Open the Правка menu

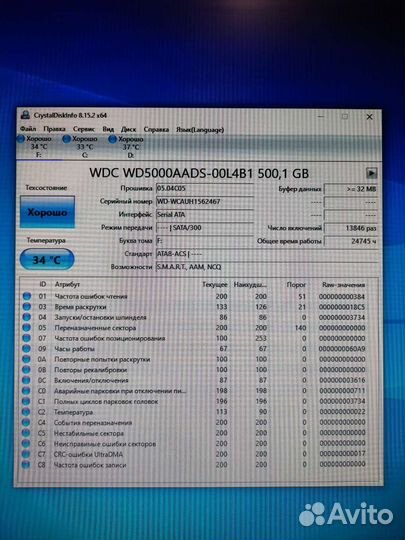54,129
